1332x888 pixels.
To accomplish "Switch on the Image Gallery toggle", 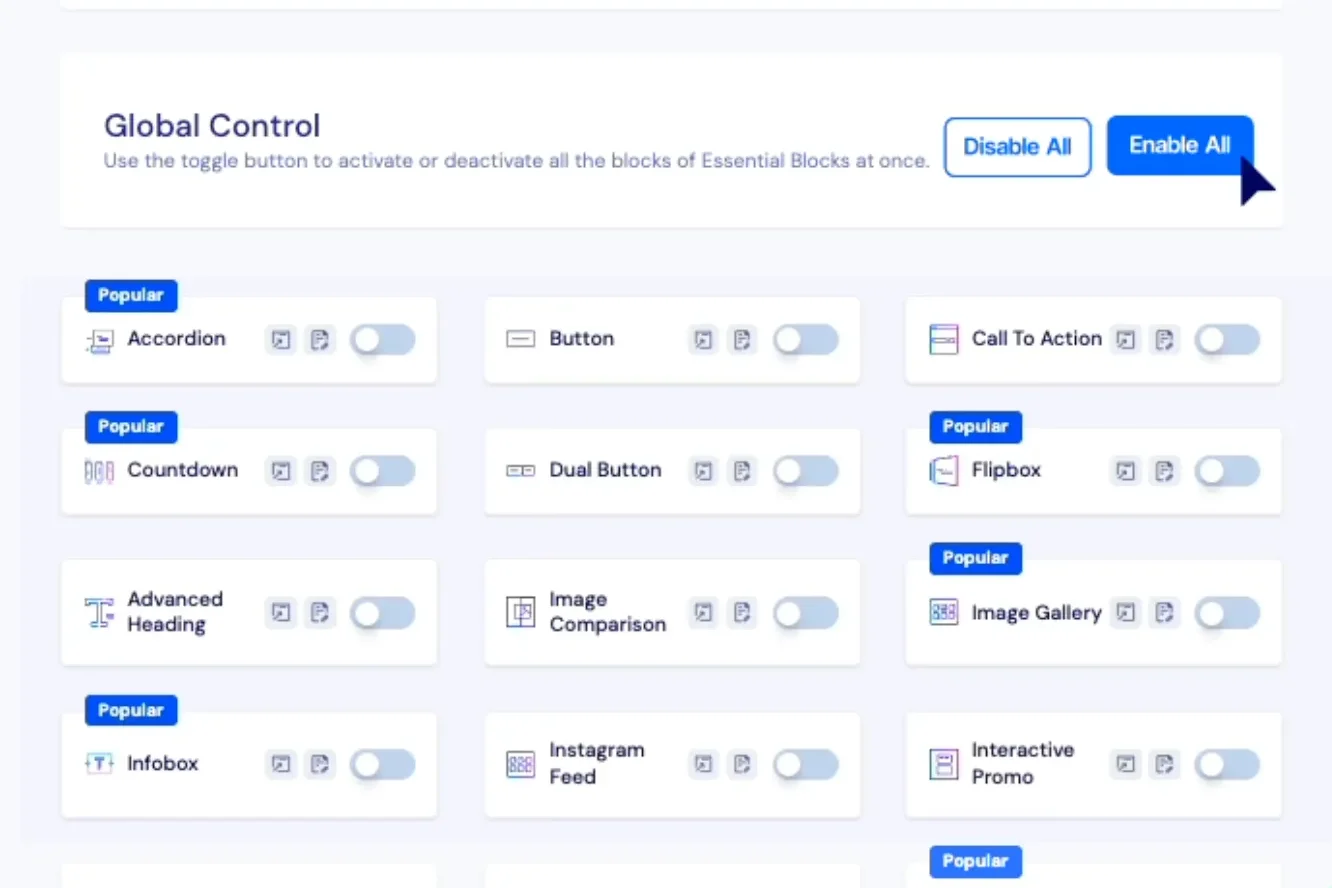I will [1228, 613].
